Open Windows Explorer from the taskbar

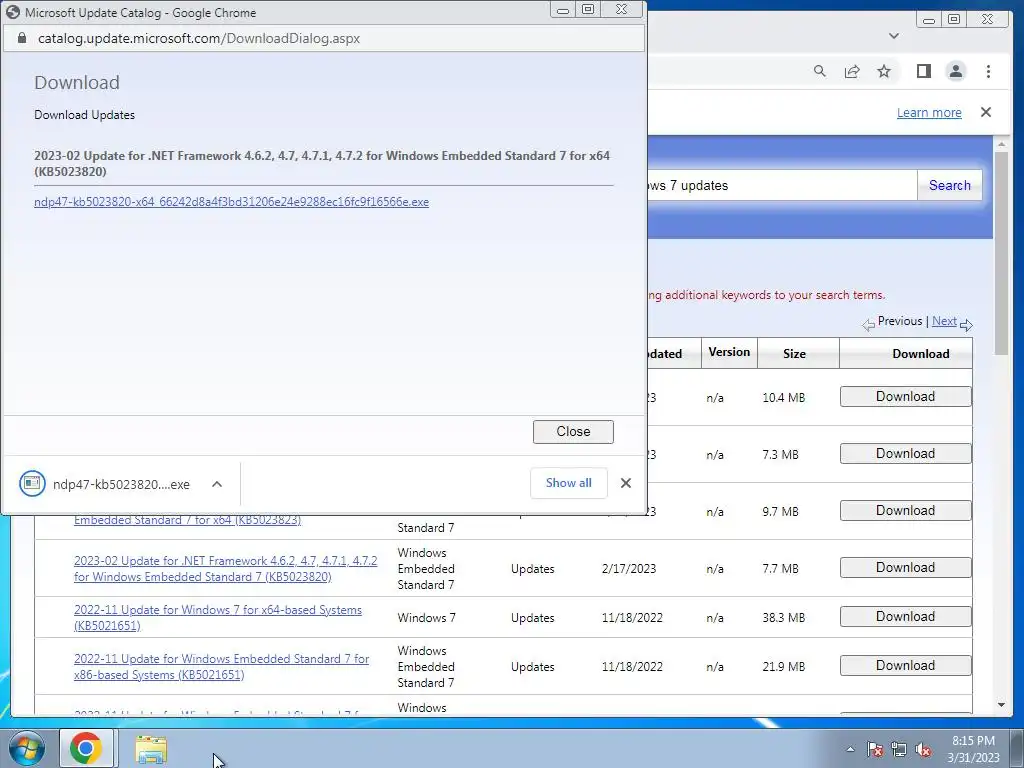(150, 748)
